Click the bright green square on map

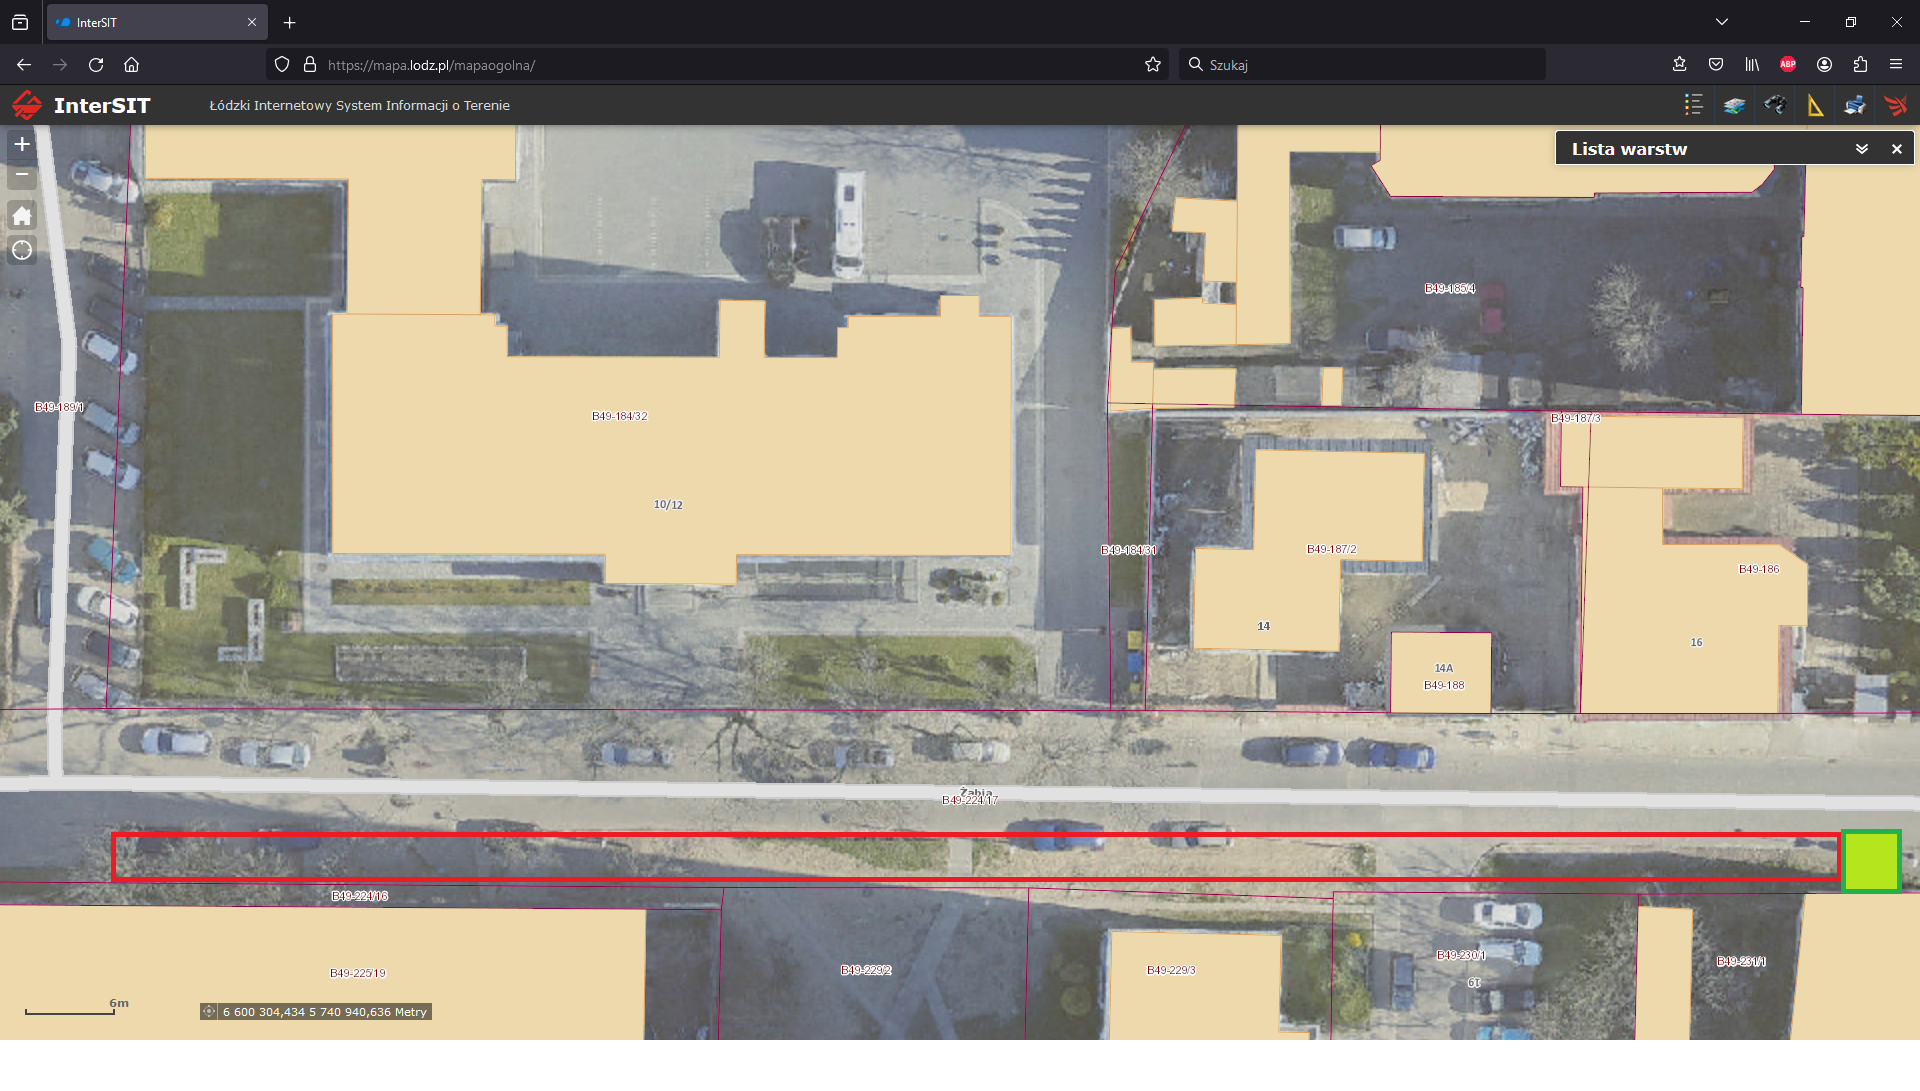[1870, 860]
